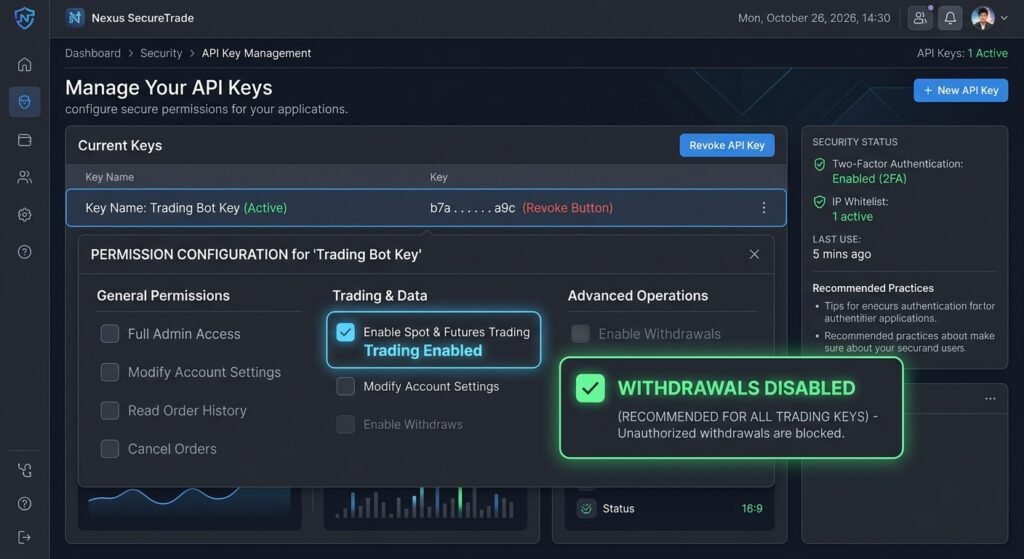The height and width of the screenshot is (559, 1024).
Task: Open the notifications bell
Action: 950,18
